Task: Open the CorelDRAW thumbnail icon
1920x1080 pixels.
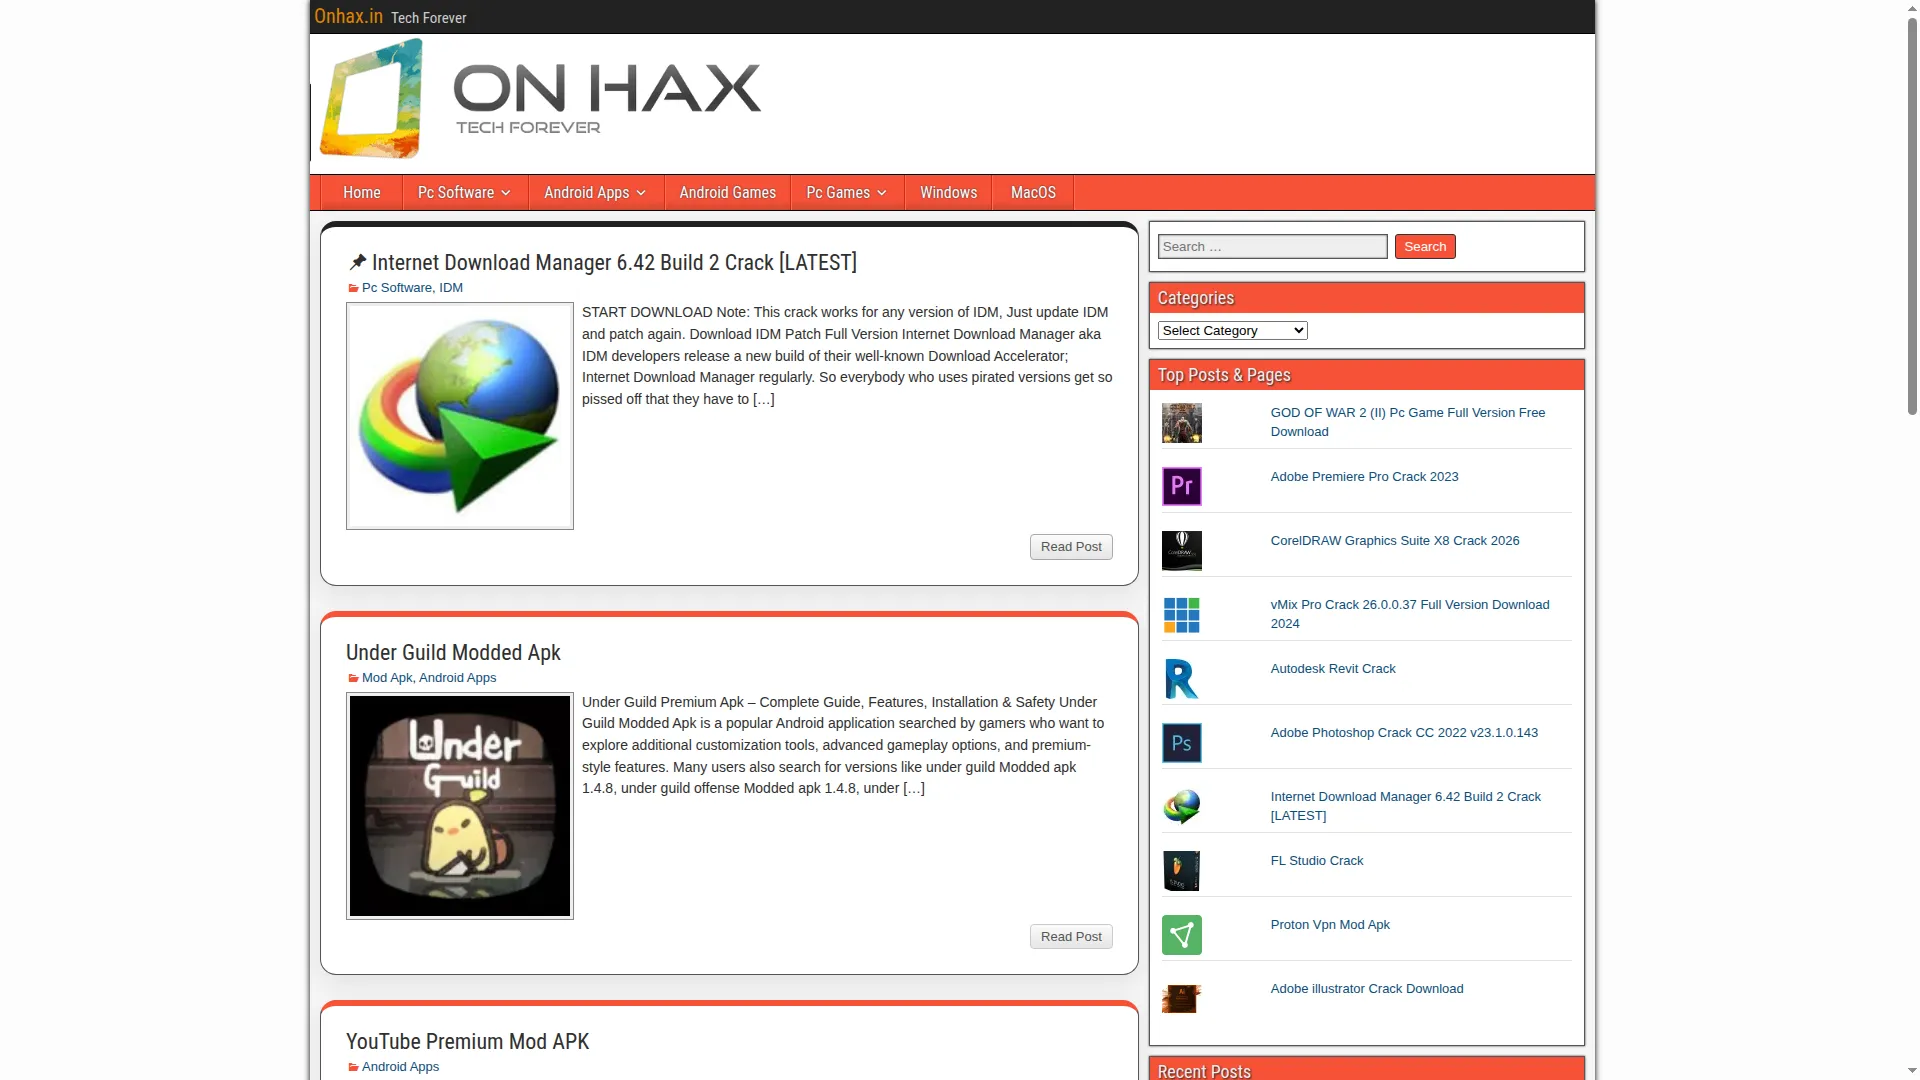Action: (x=1181, y=551)
